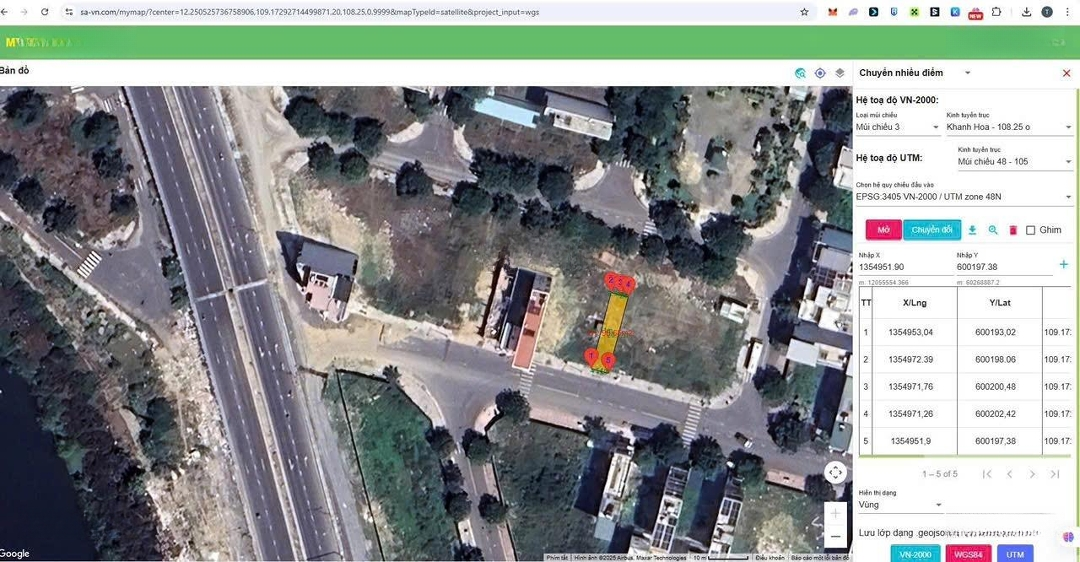Click the map search icon in toolbar
This screenshot has width=1080, height=562.
point(800,73)
